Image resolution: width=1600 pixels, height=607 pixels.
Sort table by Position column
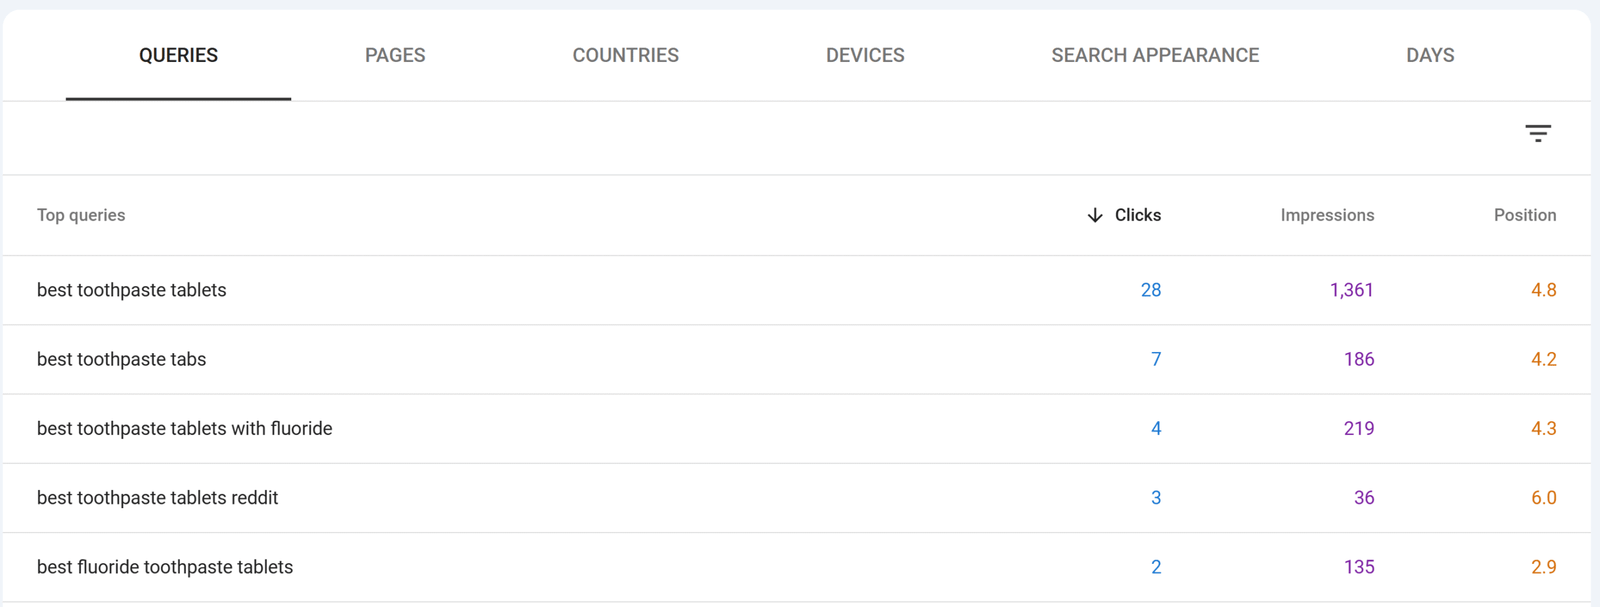coord(1524,215)
